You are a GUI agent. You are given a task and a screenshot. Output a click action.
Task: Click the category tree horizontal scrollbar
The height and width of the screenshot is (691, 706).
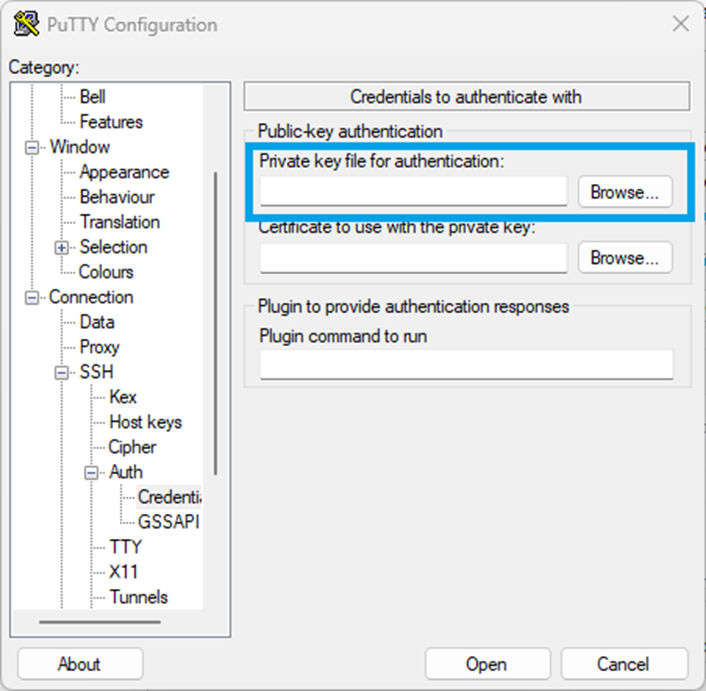point(100,622)
